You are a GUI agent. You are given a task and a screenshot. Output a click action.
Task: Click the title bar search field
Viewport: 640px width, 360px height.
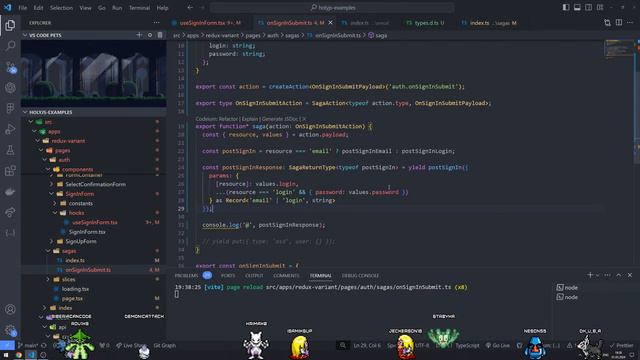[x=332, y=7]
